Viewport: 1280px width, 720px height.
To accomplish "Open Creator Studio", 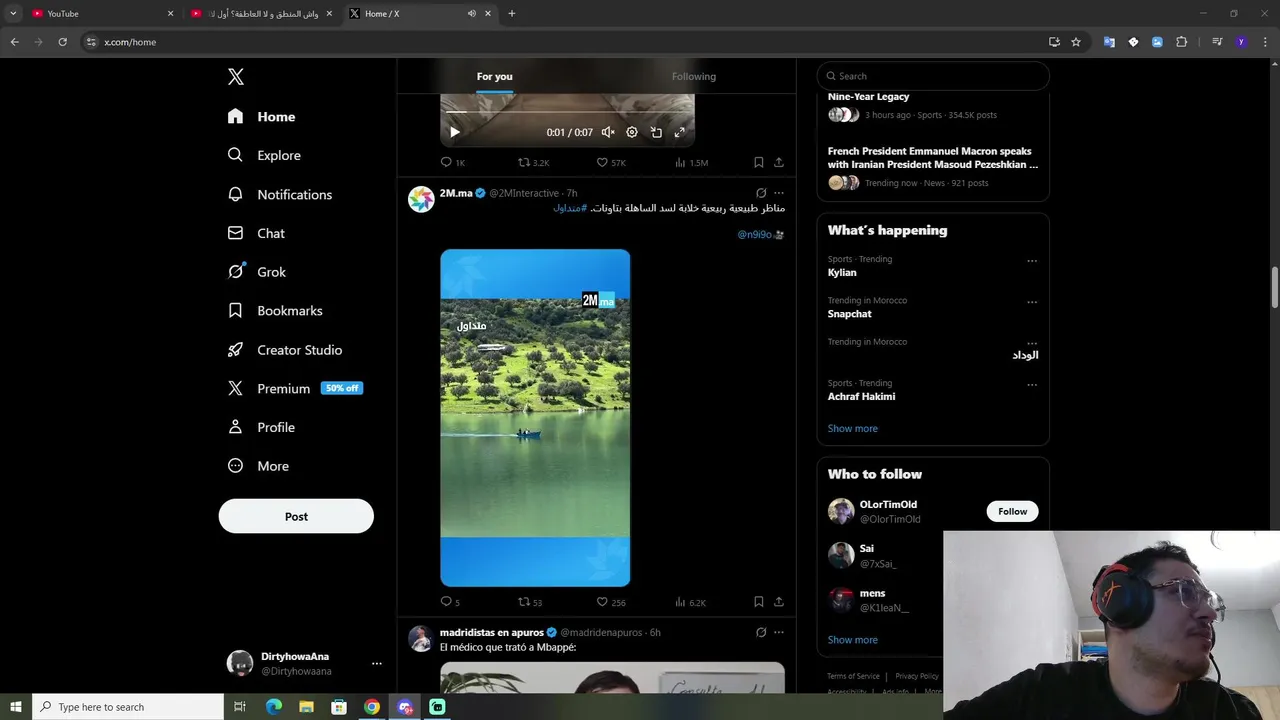I will (x=284, y=350).
